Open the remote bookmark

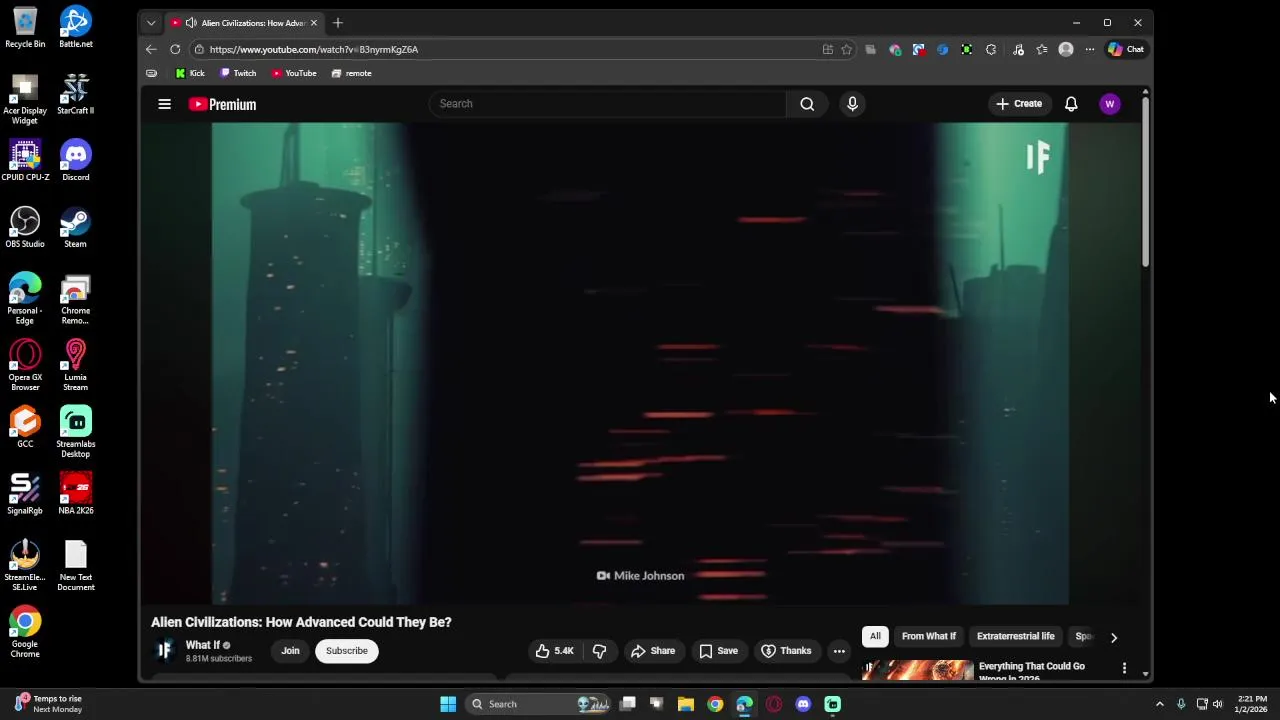[351, 73]
